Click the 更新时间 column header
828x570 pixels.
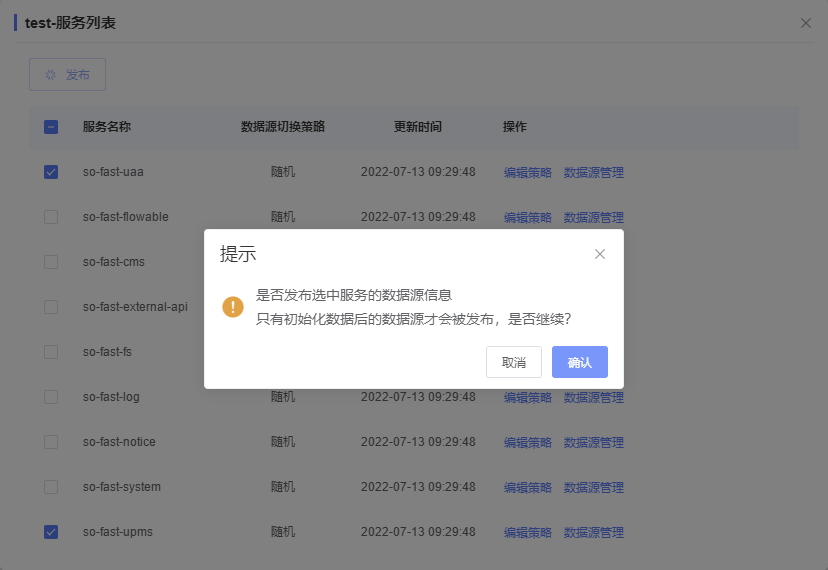(x=417, y=127)
